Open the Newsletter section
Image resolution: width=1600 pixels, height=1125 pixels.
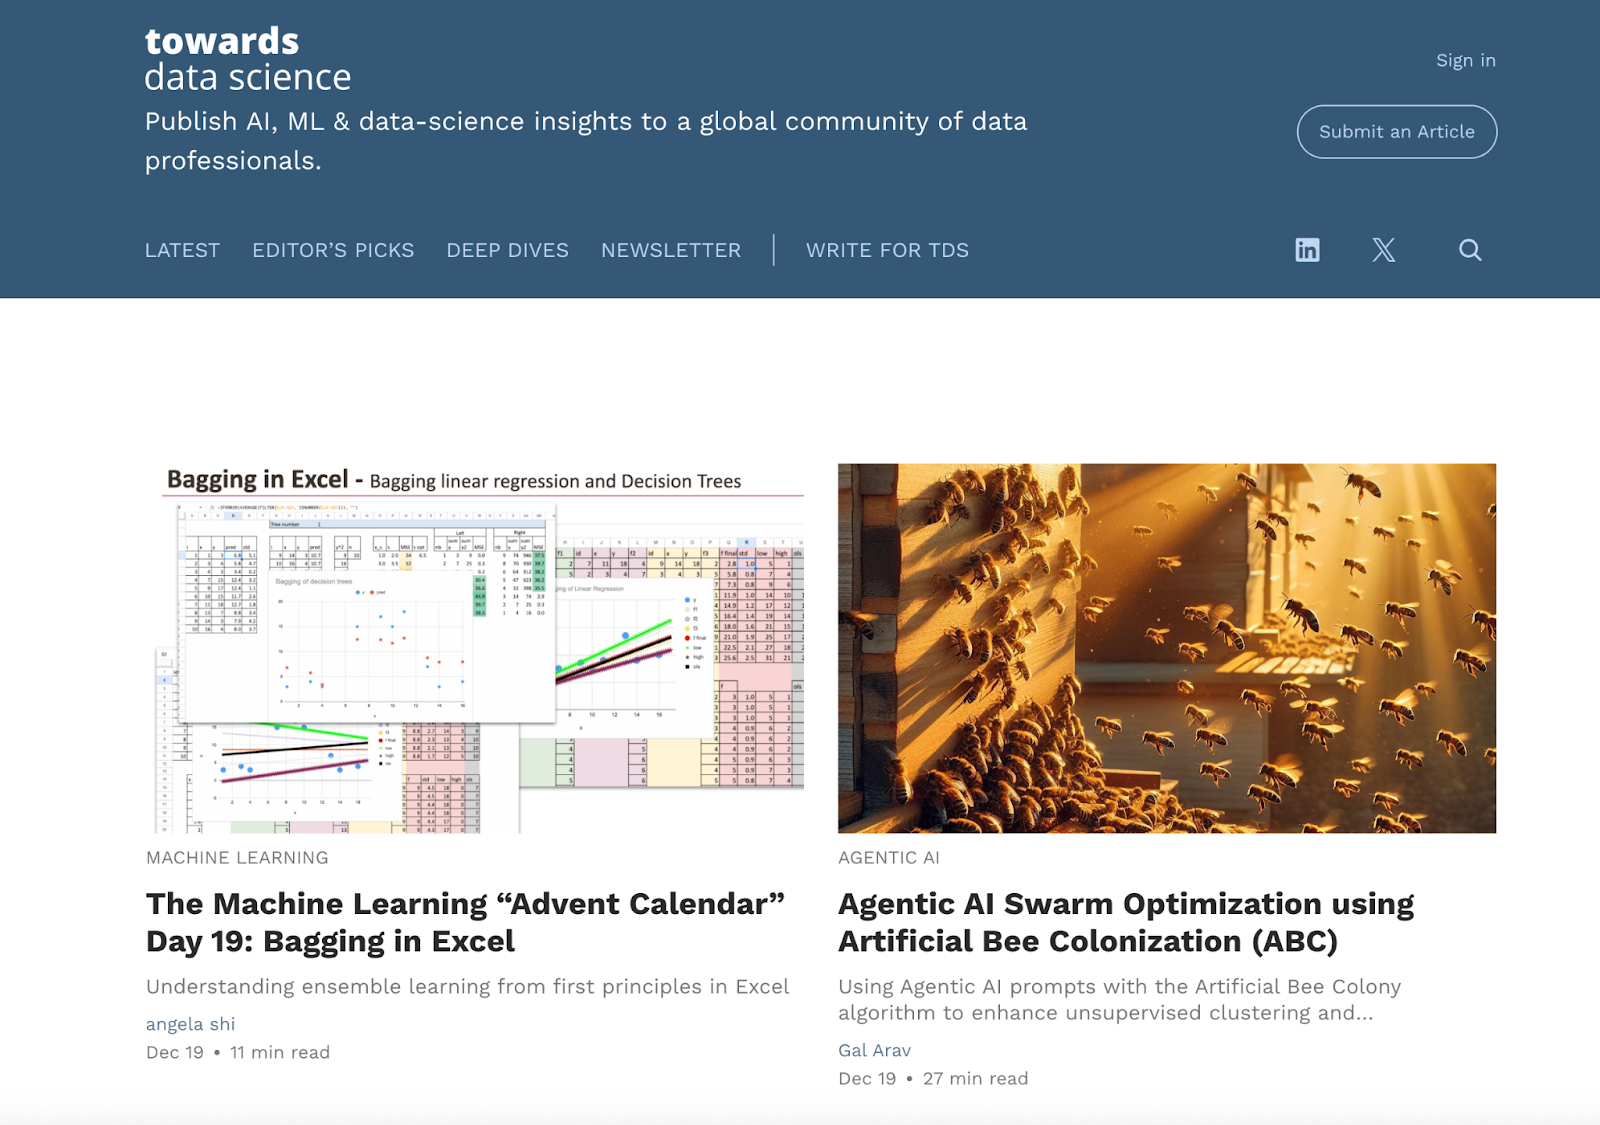pyautogui.click(x=670, y=250)
